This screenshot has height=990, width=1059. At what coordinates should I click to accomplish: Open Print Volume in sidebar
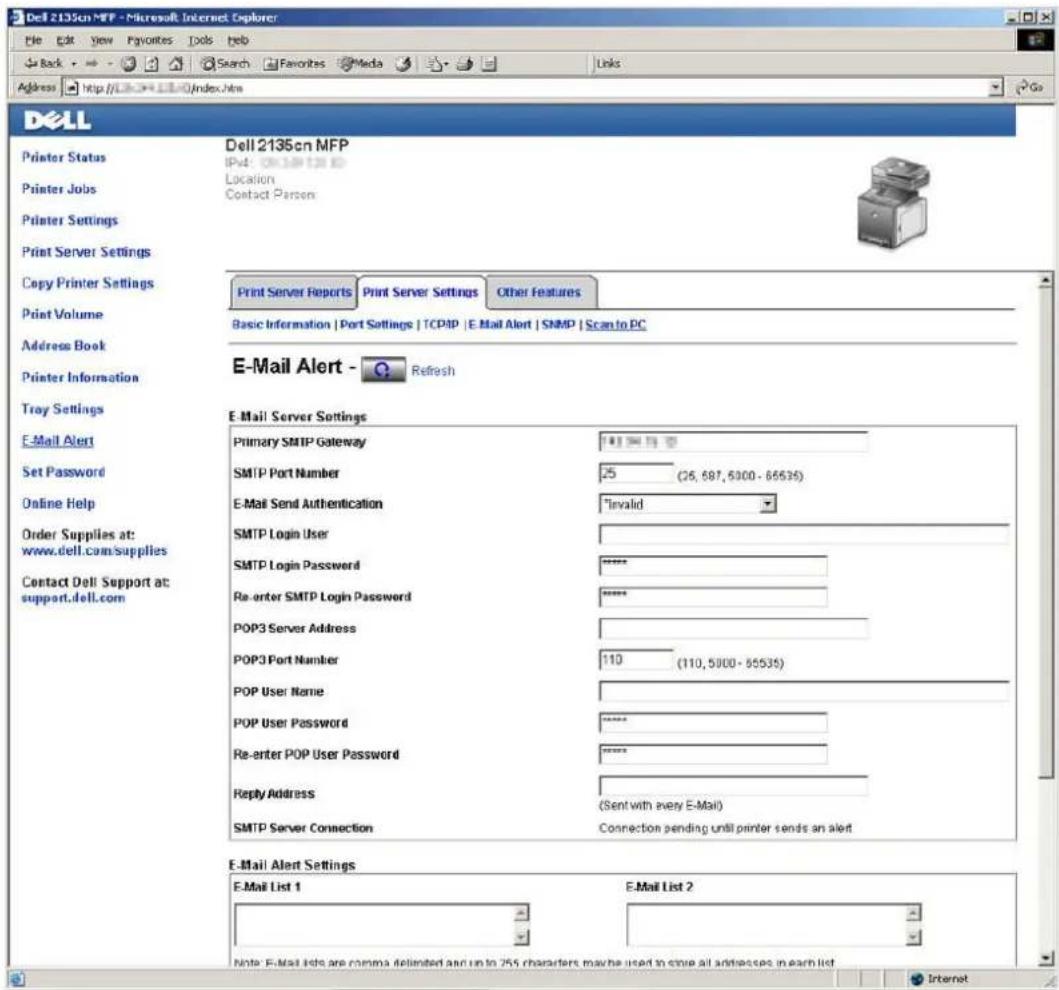pos(62,314)
